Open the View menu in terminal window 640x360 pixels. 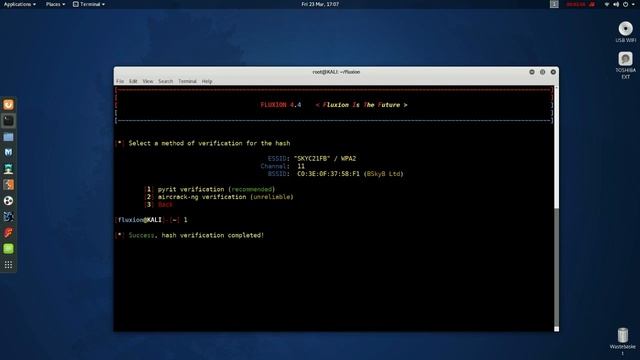pos(148,81)
